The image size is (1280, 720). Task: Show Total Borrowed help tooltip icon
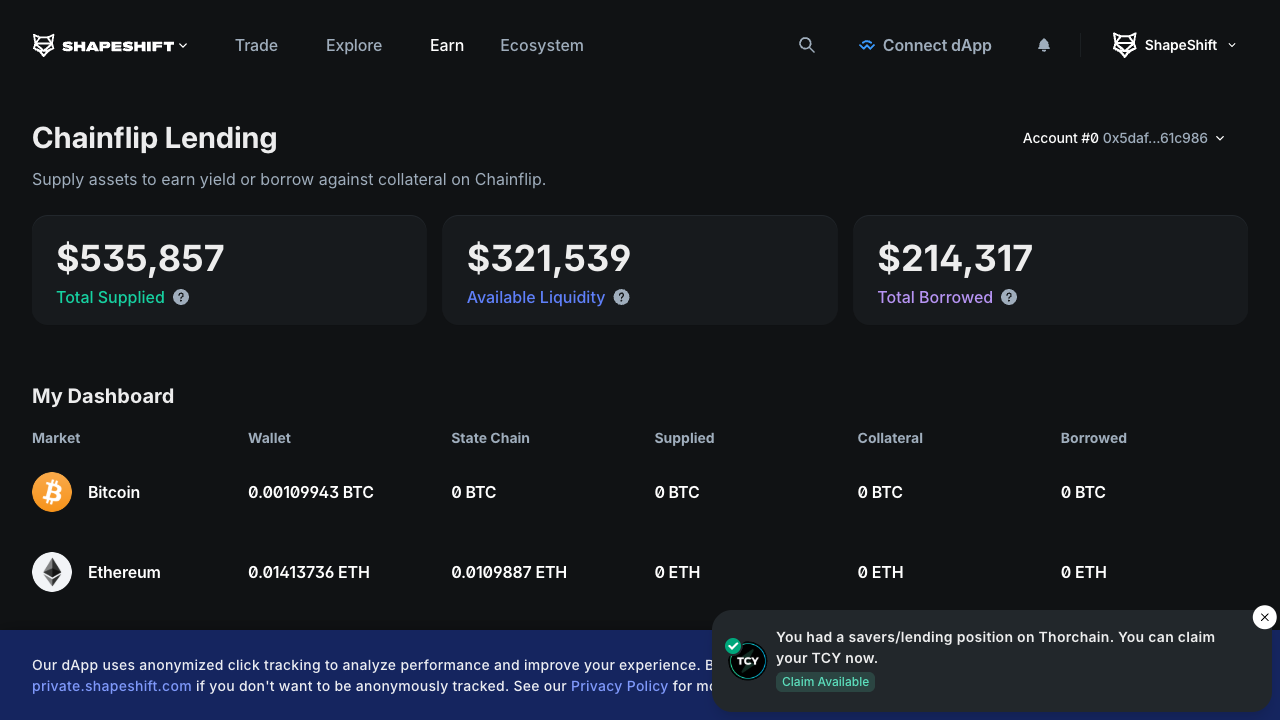coord(1009,297)
